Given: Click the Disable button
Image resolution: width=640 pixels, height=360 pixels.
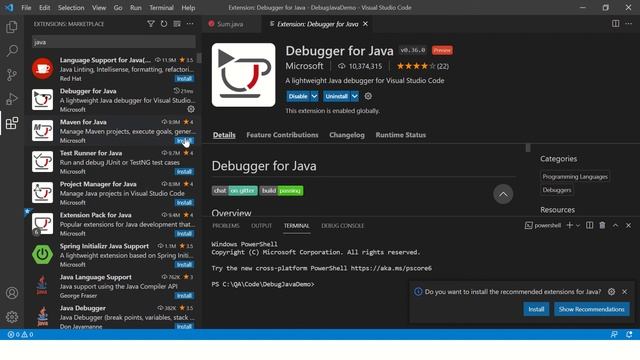Looking at the screenshot, I should [x=298, y=96].
